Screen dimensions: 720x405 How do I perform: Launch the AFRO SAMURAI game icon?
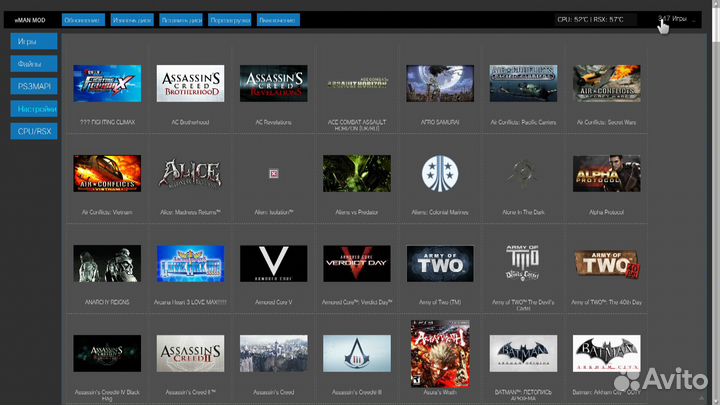440,84
